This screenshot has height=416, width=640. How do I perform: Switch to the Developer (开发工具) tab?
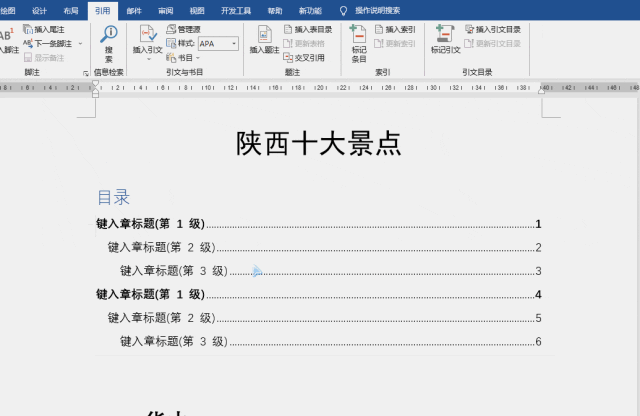235,10
